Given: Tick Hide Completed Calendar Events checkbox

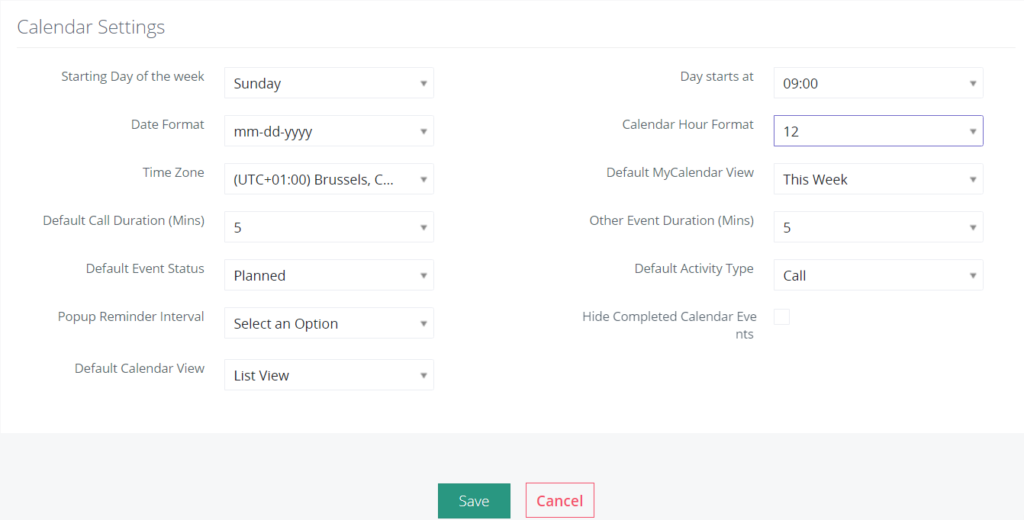Looking at the screenshot, I should 782,317.
